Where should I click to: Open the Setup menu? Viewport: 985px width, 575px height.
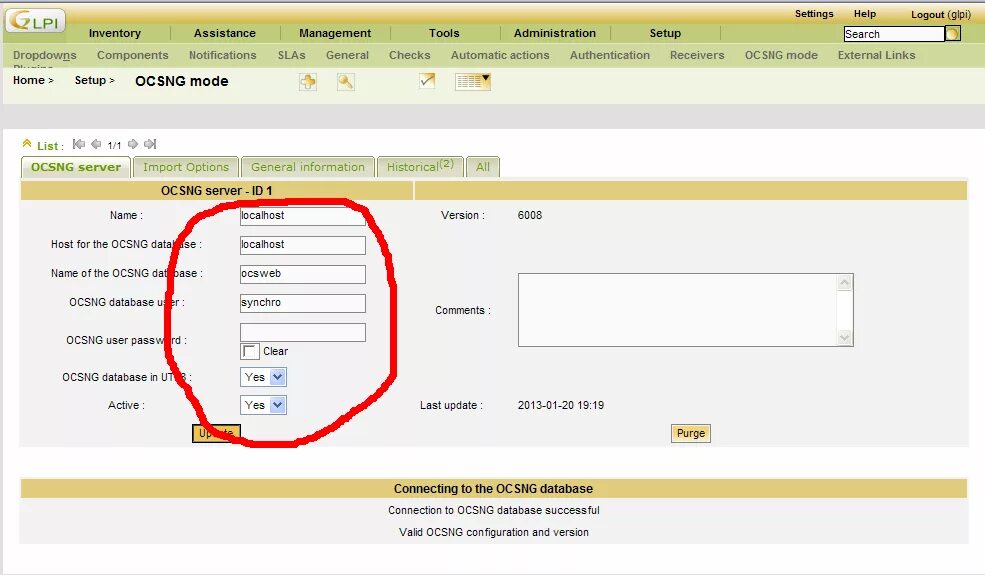click(665, 33)
